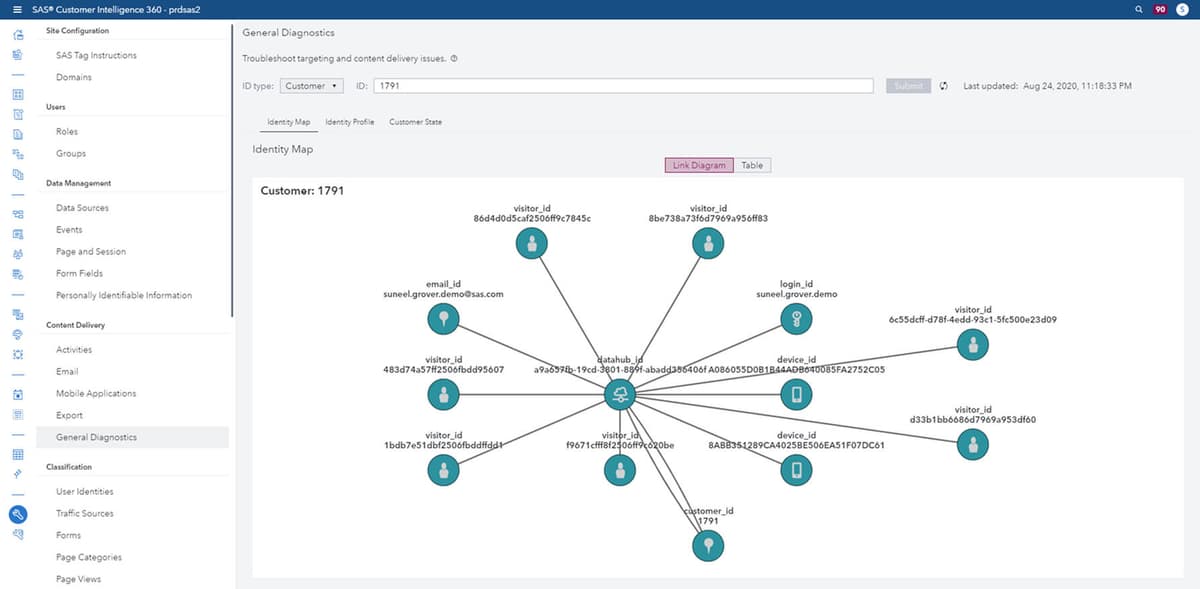
Task: Open Domains under Site Configuration
Action: [x=74, y=77]
